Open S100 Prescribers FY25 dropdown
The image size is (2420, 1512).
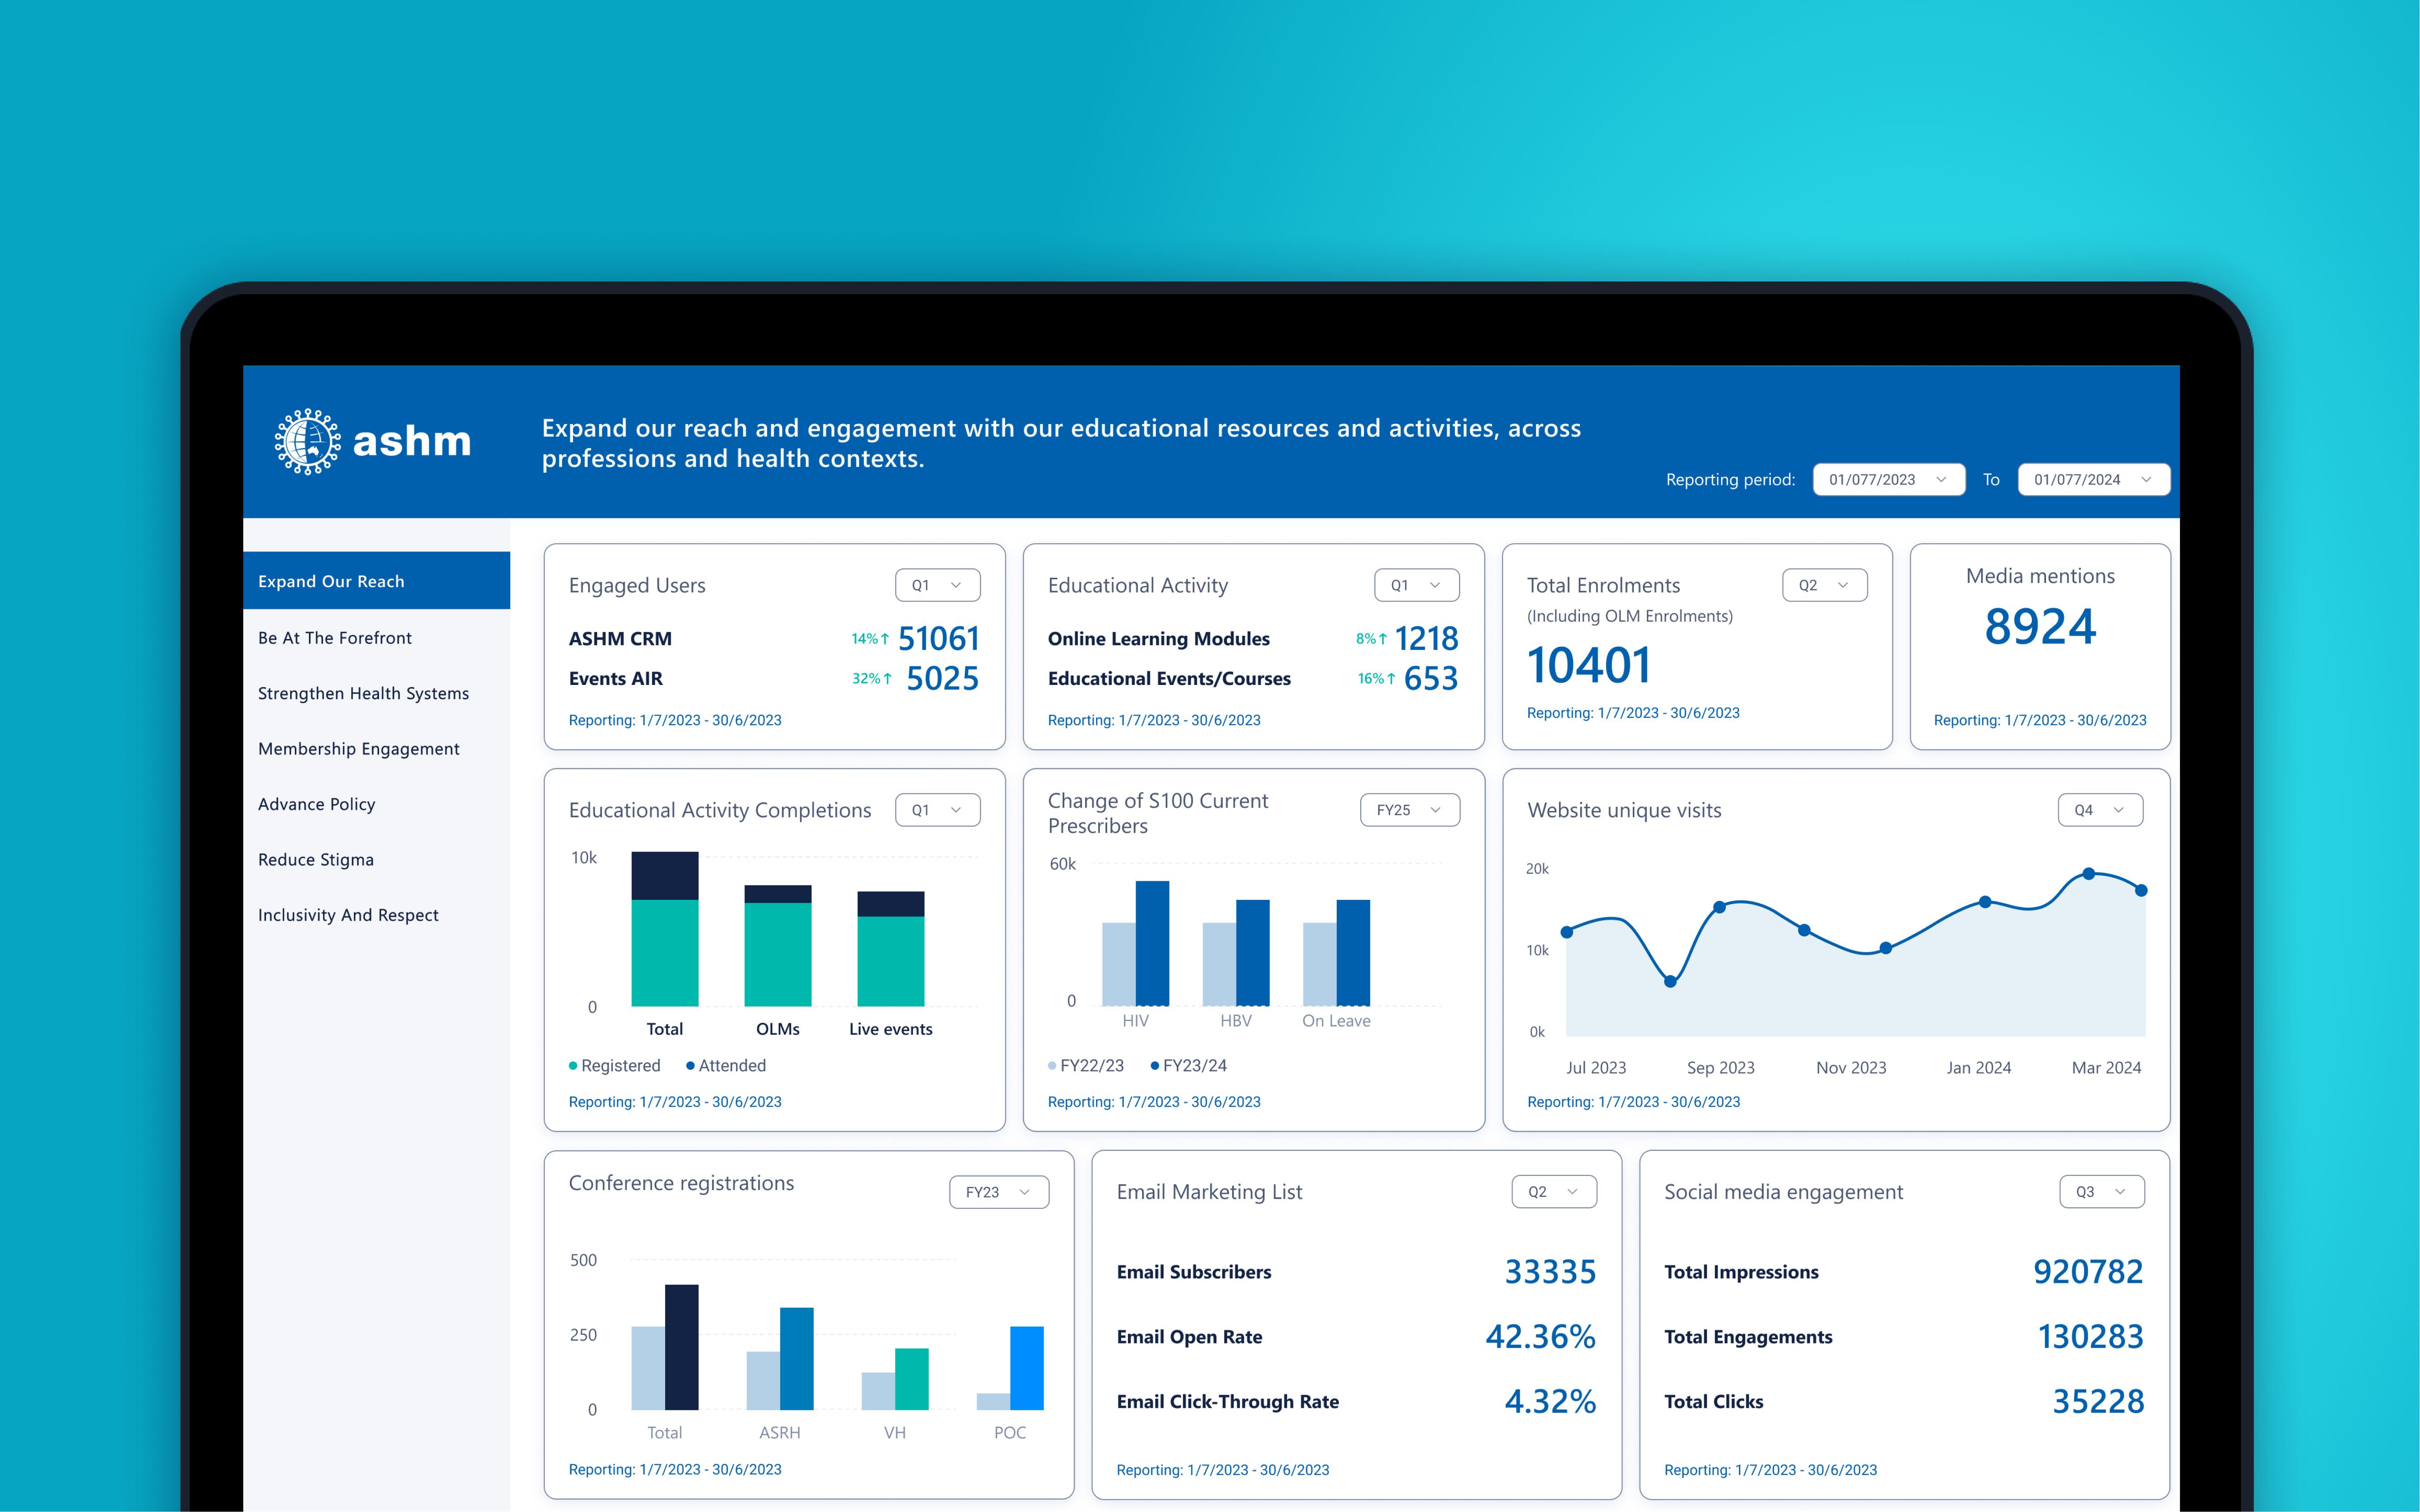click(x=1409, y=810)
